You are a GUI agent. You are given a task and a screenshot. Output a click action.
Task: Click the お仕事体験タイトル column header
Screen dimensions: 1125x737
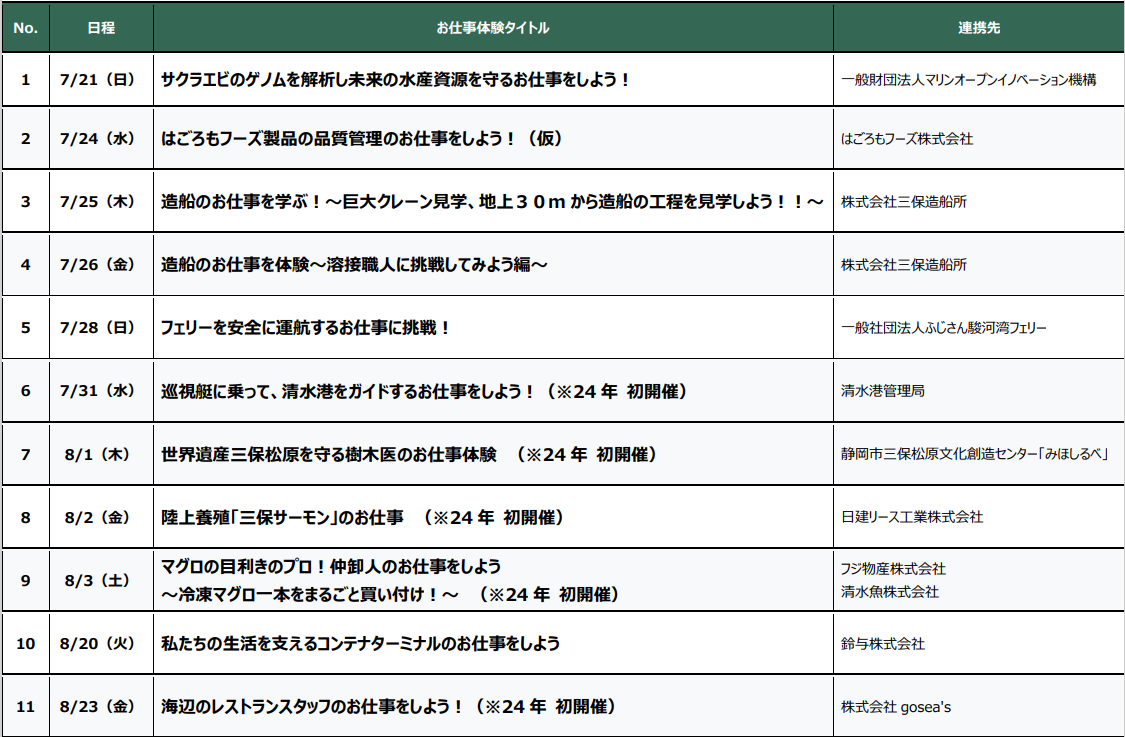493,28
